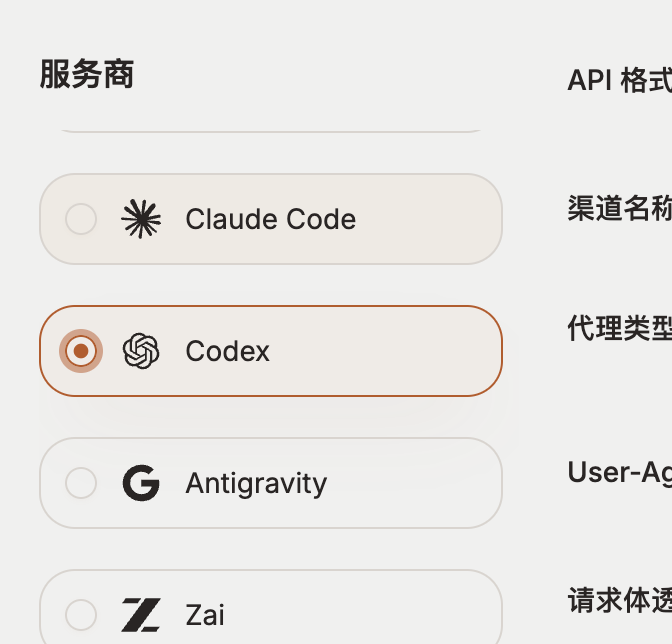Click the Antigravity G logo icon
Screen dimensions: 672x644
pyautogui.click(x=141, y=483)
